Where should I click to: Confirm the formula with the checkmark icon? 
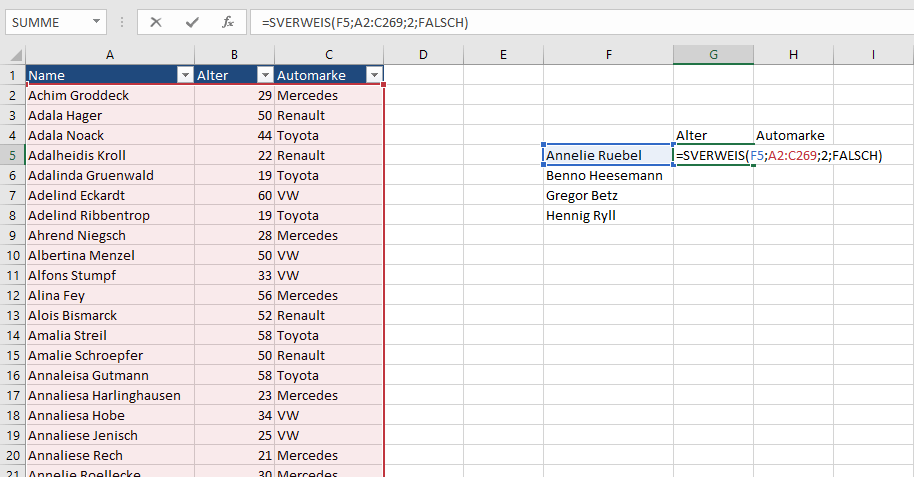click(x=192, y=23)
